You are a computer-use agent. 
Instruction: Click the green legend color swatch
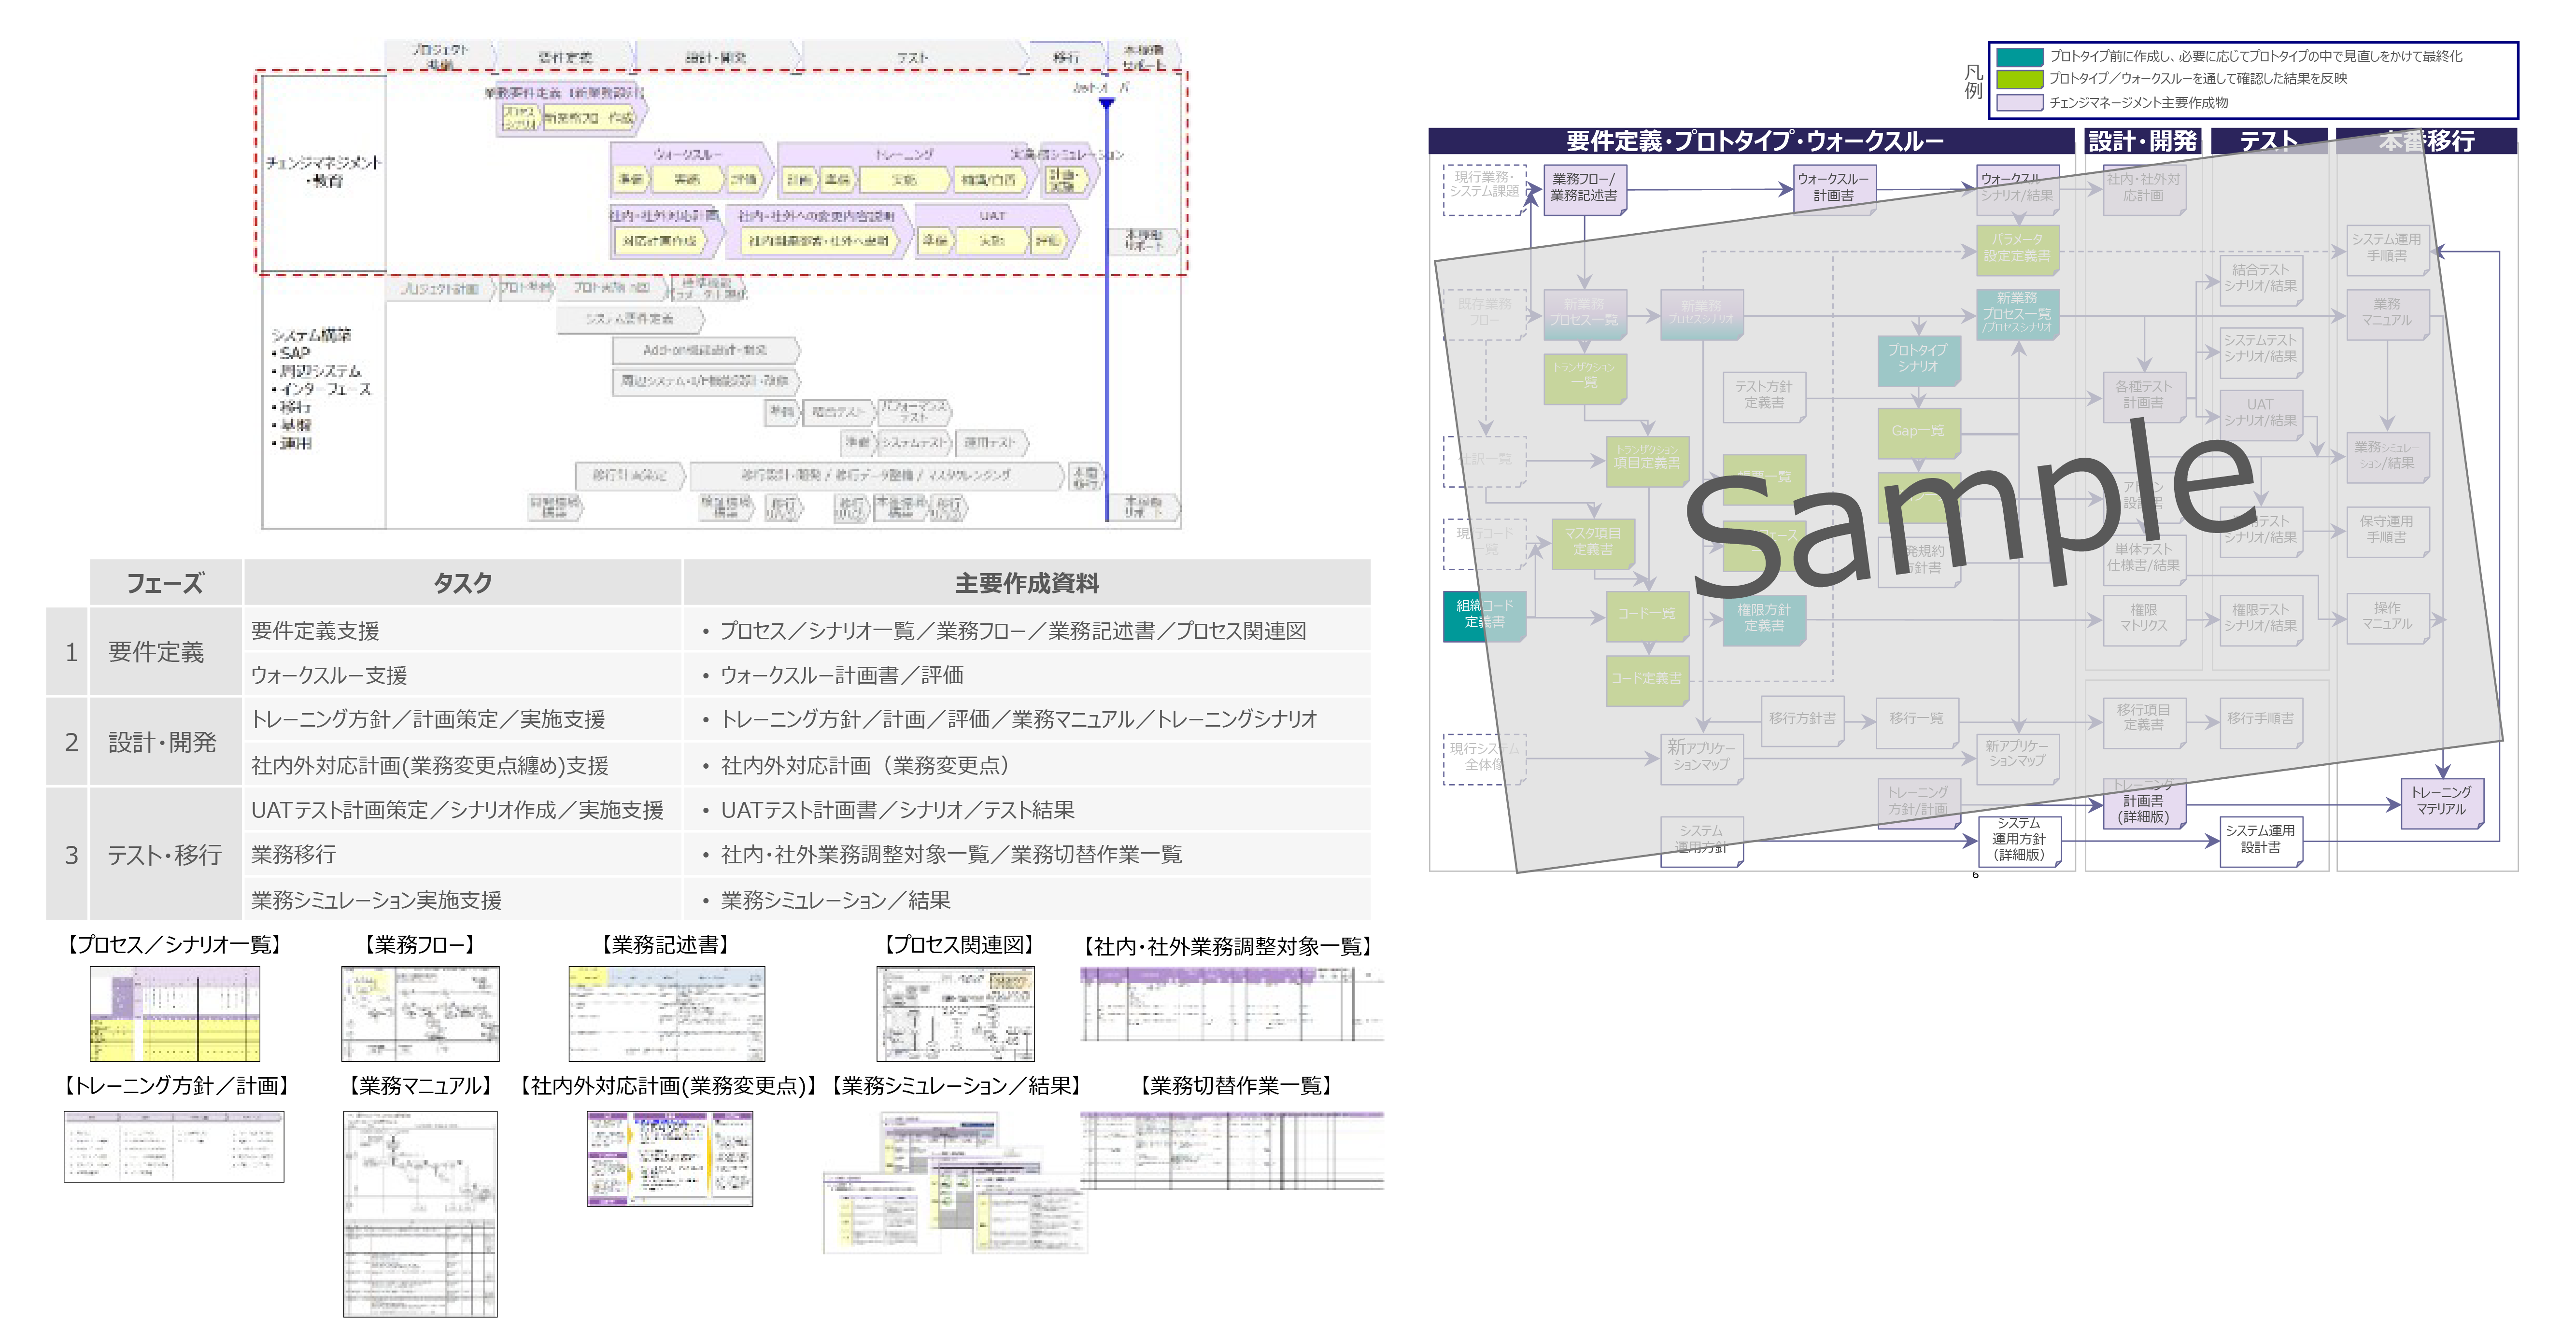2019,79
